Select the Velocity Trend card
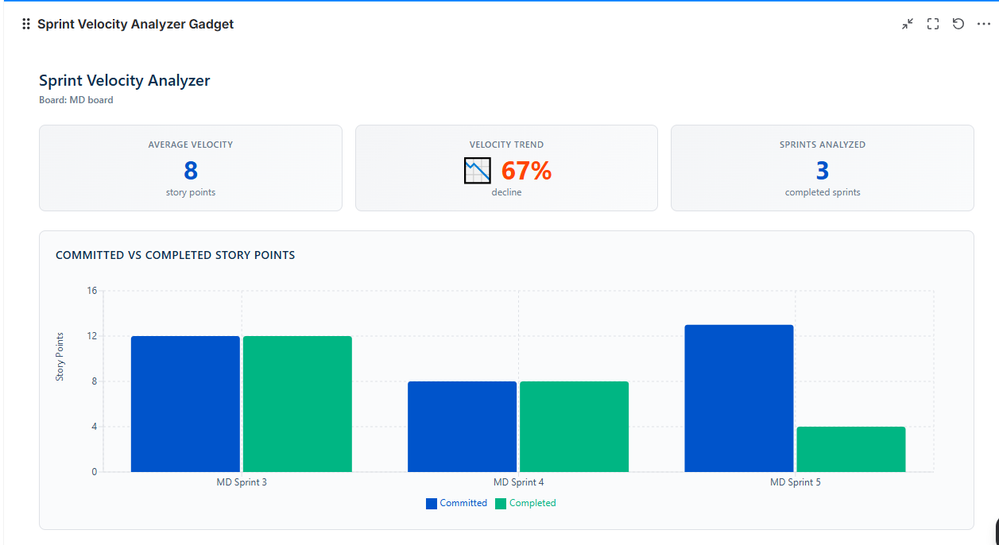The image size is (999, 545). [x=507, y=168]
